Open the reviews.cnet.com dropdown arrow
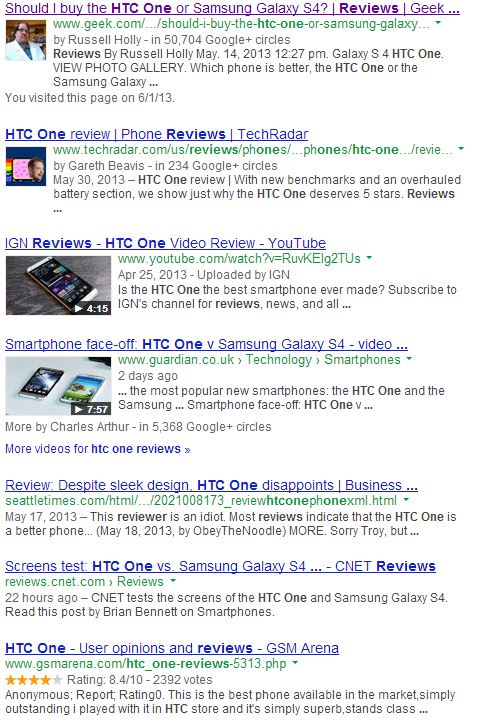The height and width of the screenshot is (723, 498). pos(173,581)
